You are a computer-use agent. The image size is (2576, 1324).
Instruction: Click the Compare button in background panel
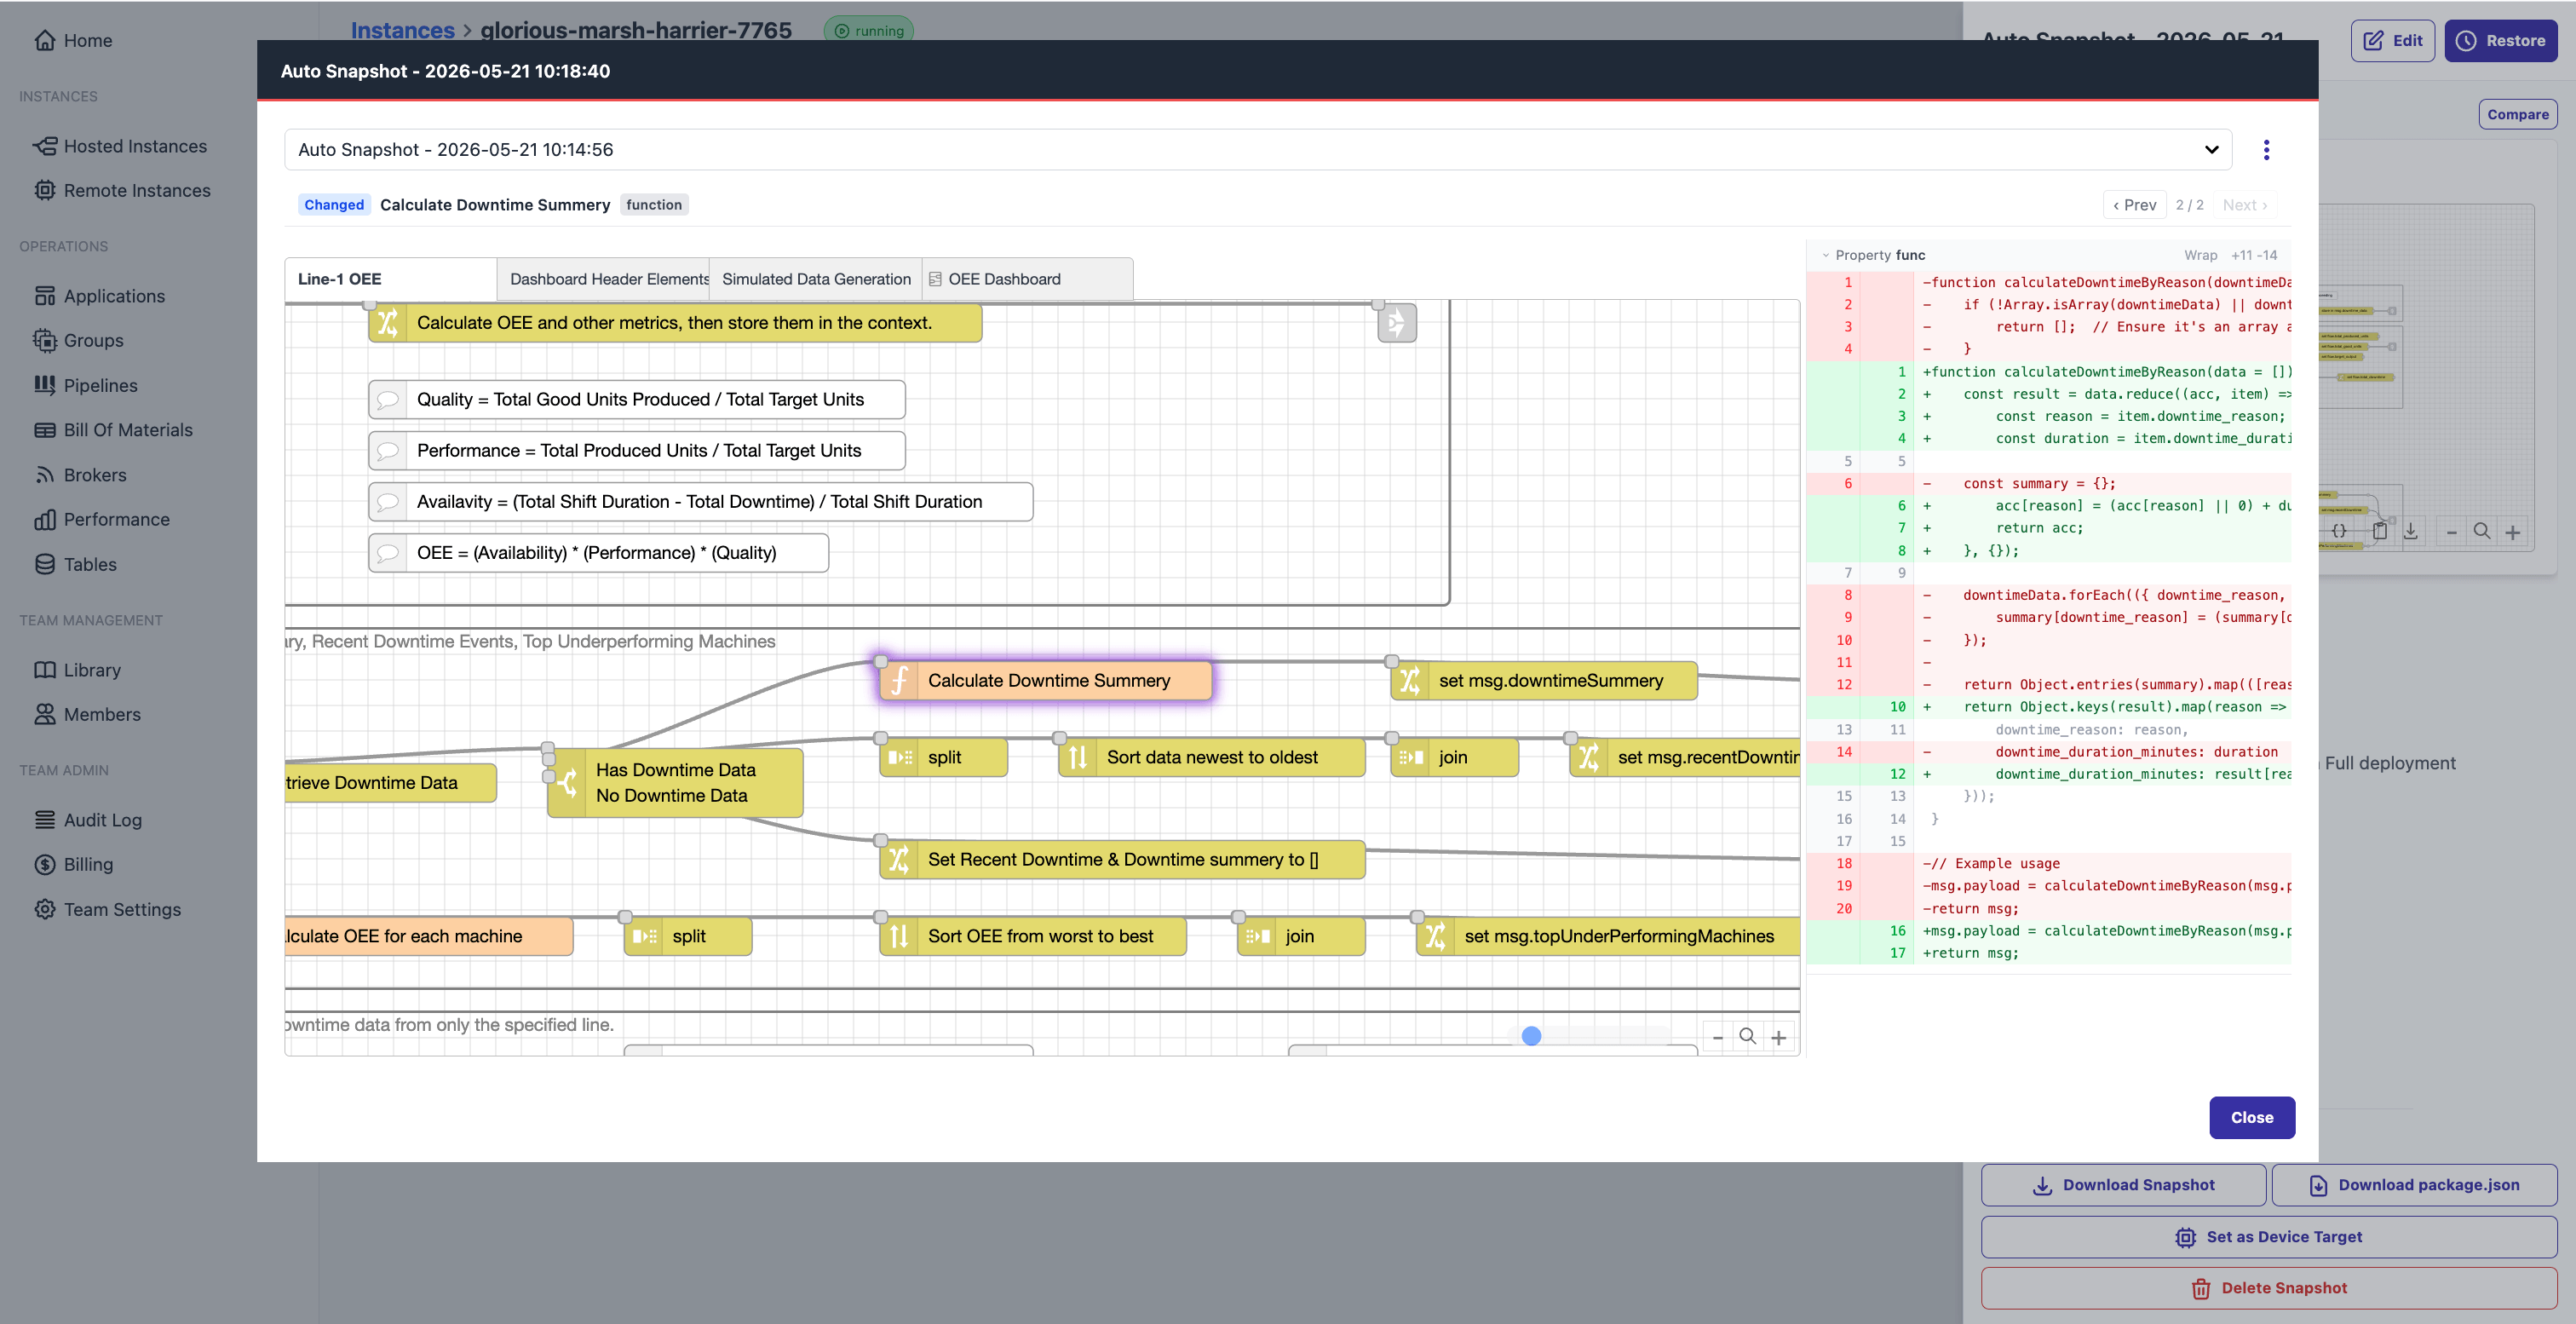coord(2517,114)
